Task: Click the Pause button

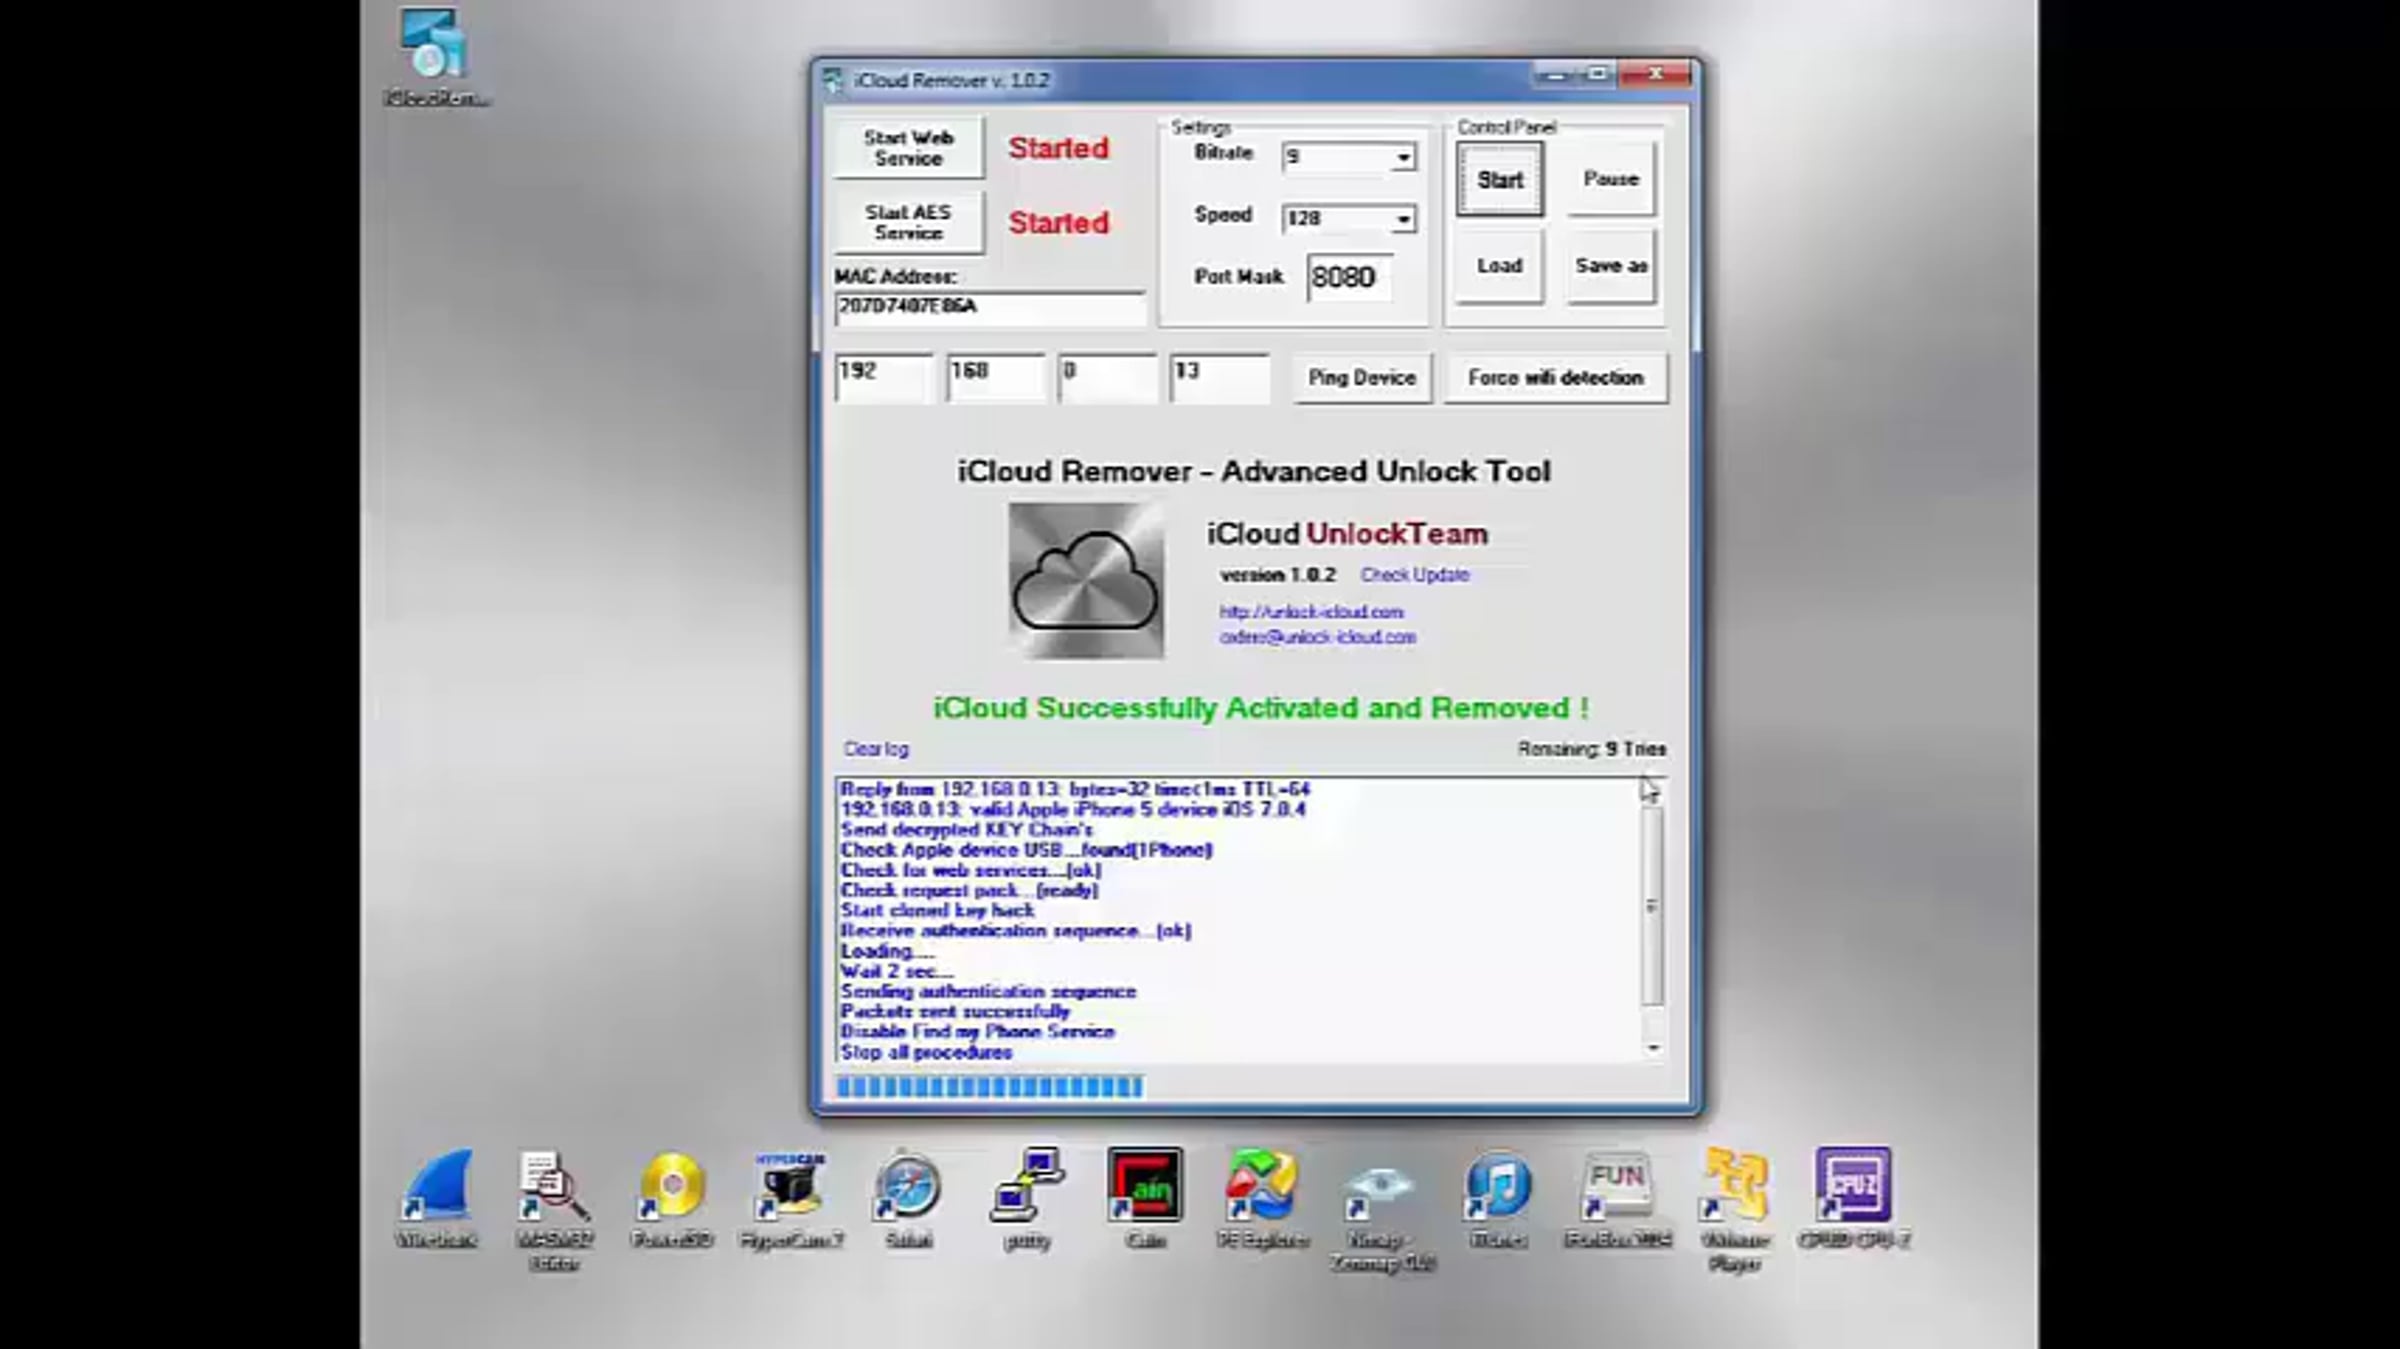Action: (1611, 179)
